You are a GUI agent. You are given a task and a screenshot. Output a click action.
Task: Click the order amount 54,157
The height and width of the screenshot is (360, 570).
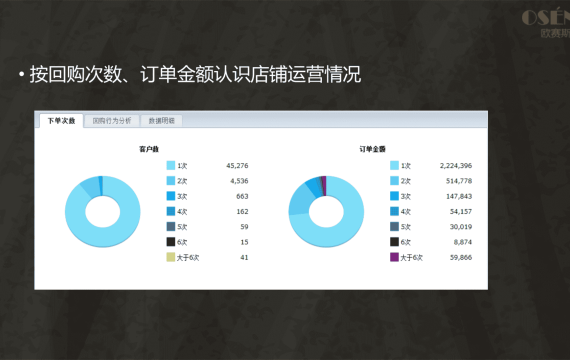click(x=461, y=212)
